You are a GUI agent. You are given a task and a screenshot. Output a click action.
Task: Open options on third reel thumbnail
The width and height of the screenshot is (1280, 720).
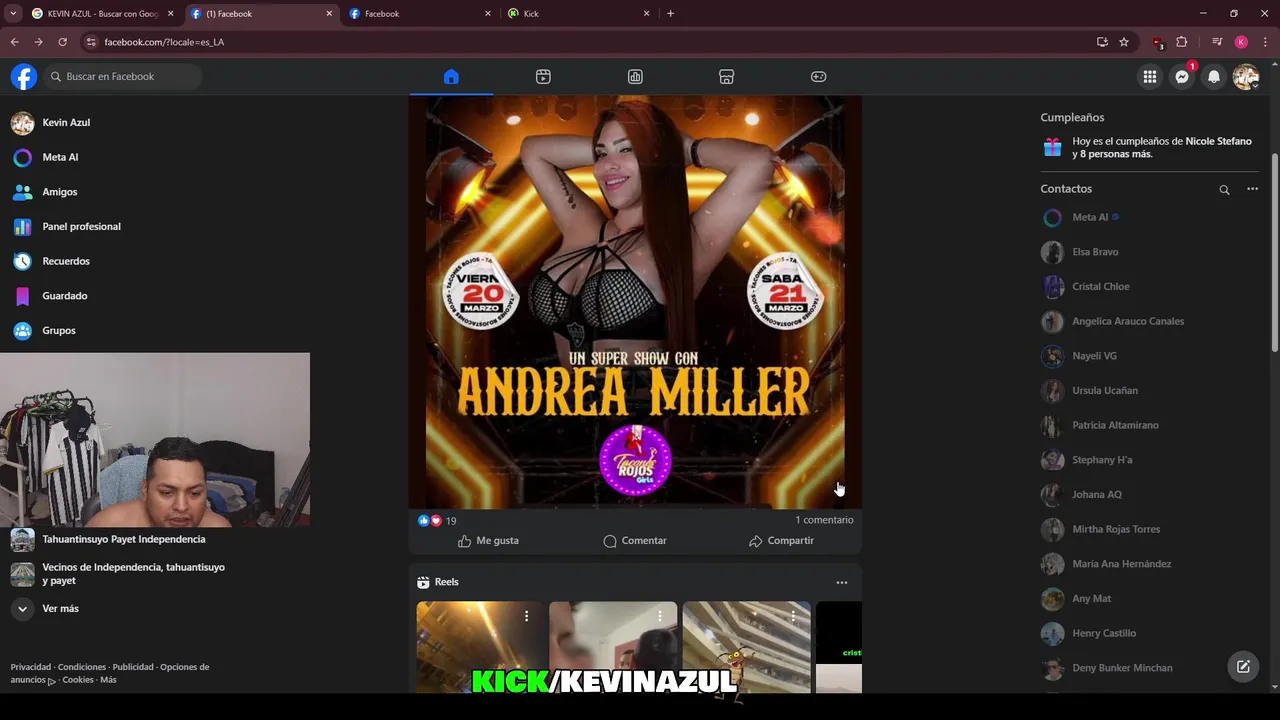coord(793,616)
